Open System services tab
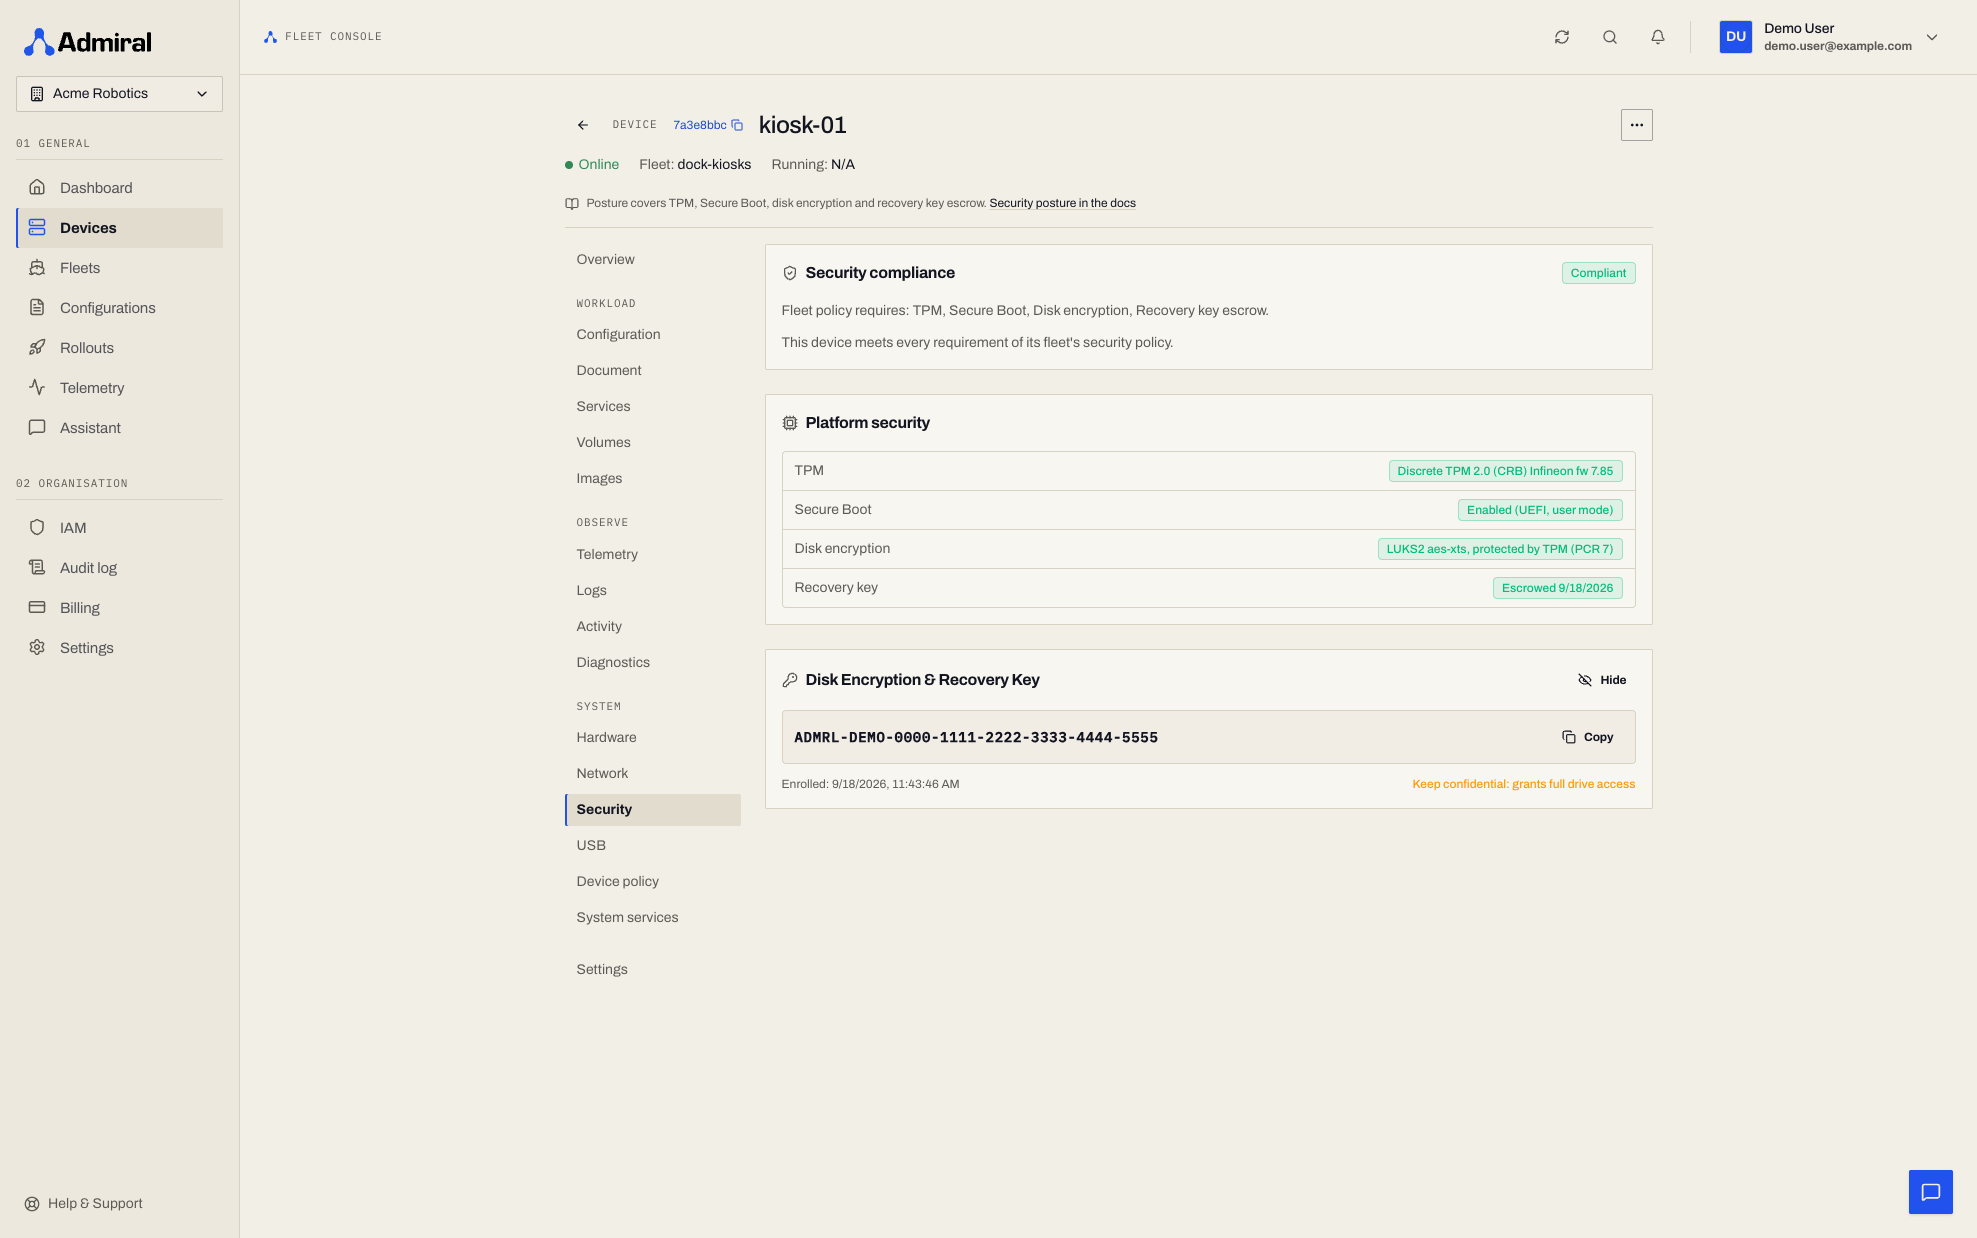Screen dimensions: 1977x1238 click(653, 918)
